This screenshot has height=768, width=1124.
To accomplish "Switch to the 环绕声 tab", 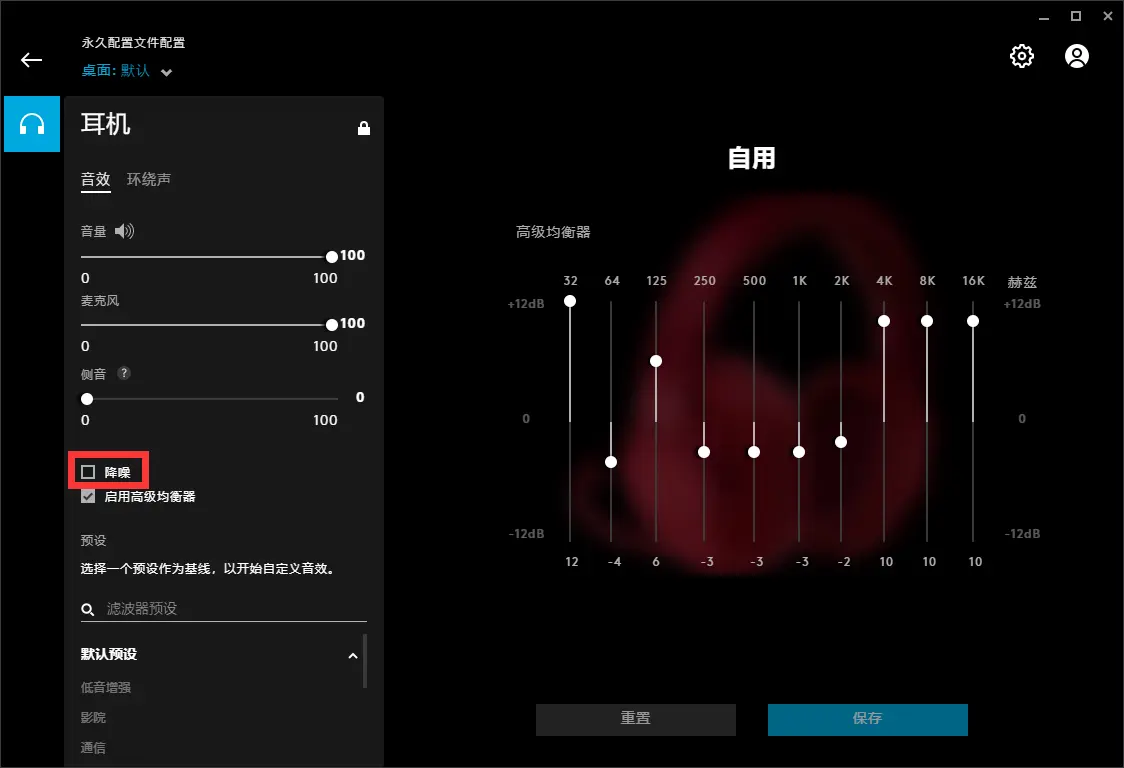I will point(149,179).
